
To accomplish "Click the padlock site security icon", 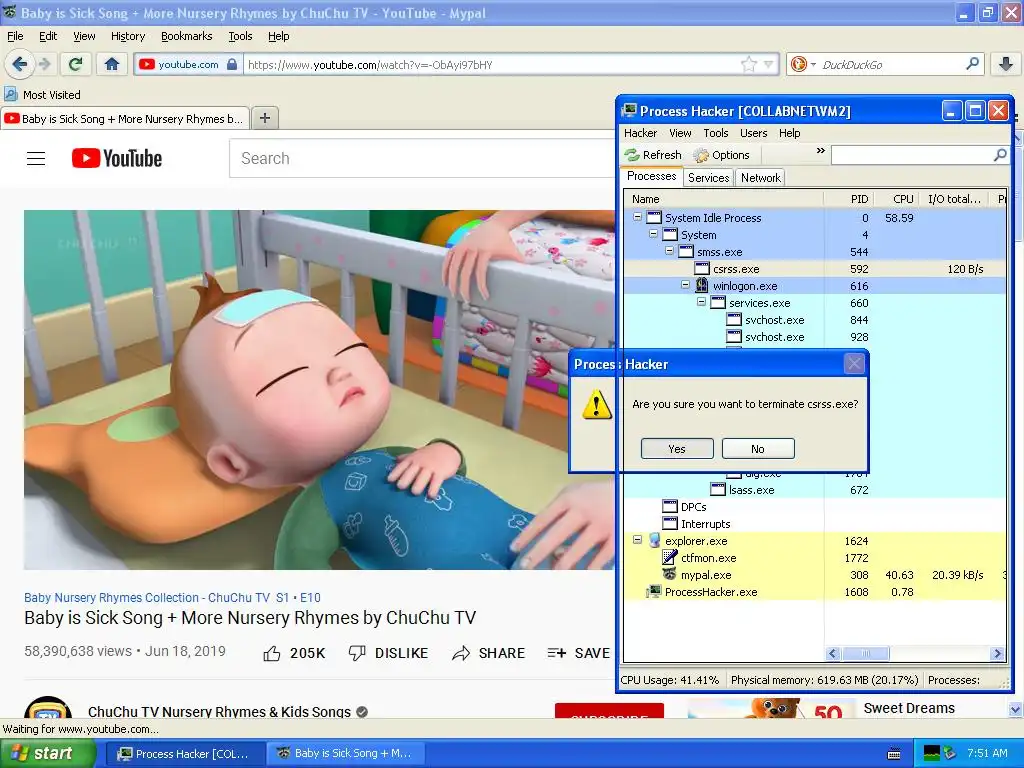I will 232,64.
